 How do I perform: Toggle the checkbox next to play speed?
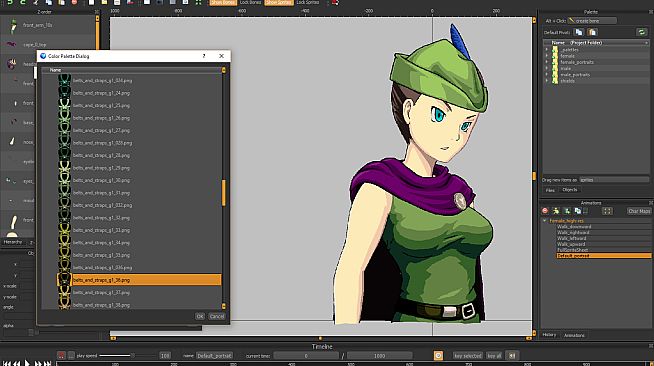[x=71, y=356]
